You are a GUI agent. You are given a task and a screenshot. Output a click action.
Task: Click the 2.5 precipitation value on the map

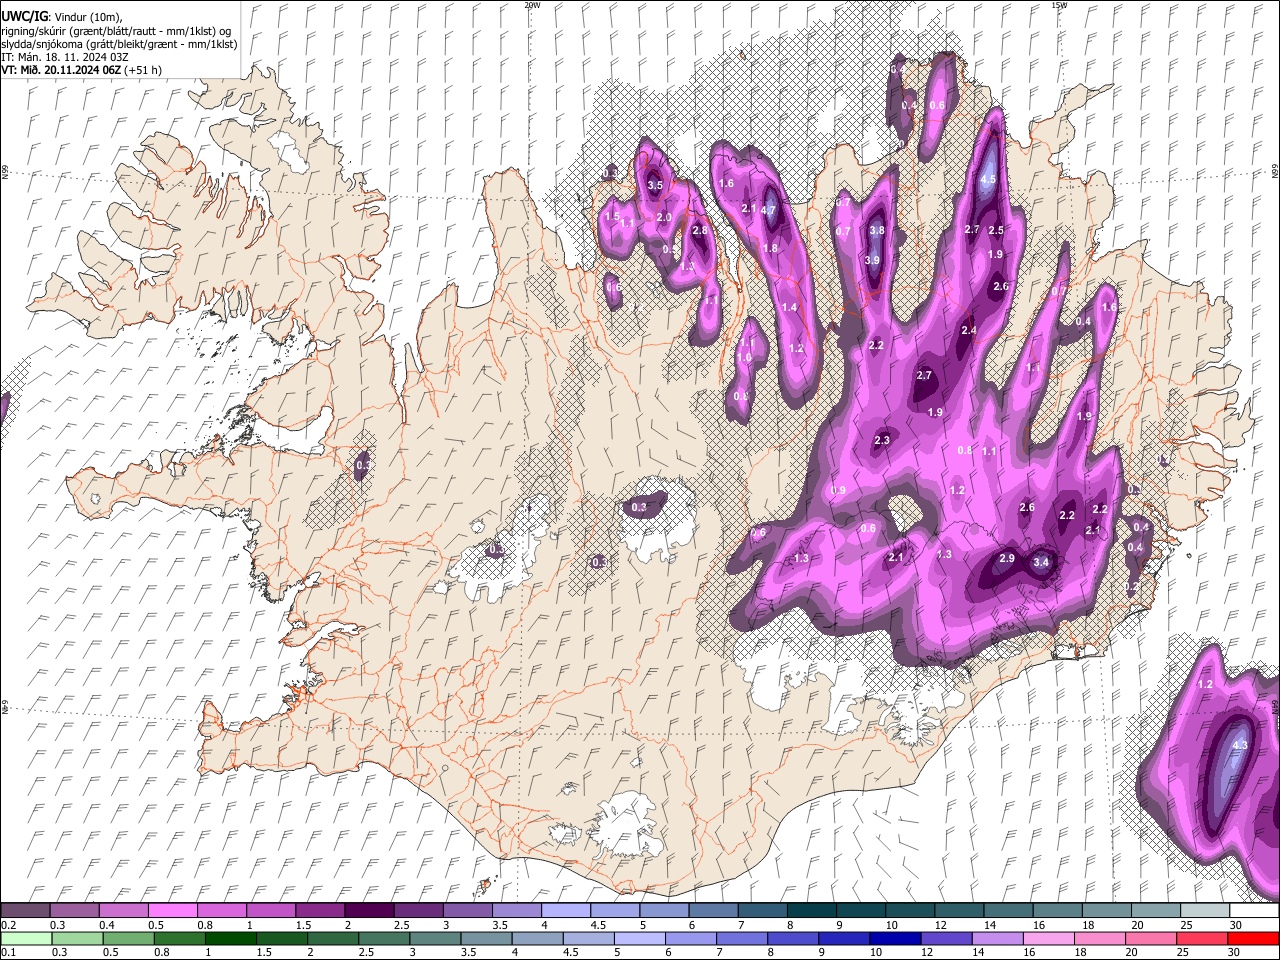pyautogui.click(x=996, y=230)
